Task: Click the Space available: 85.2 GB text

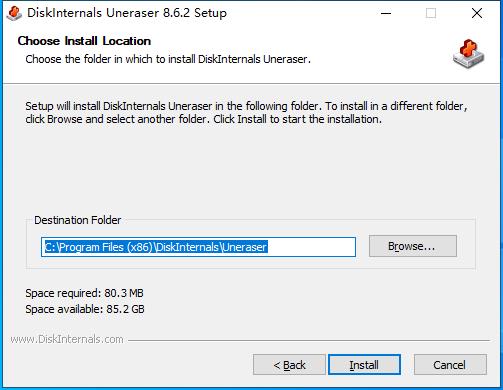Action: tap(85, 309)
